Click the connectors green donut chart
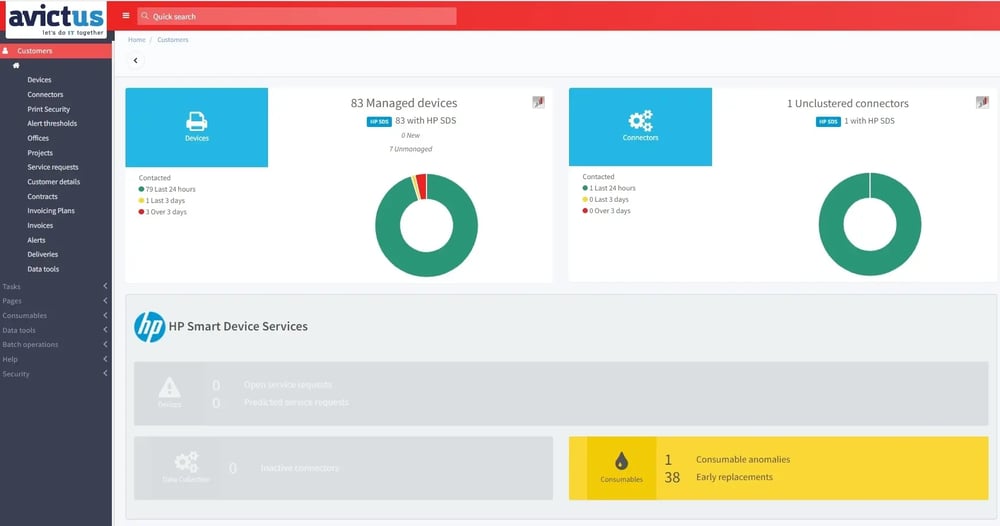Screen dimensions: 1000x526 pos(870,262)
